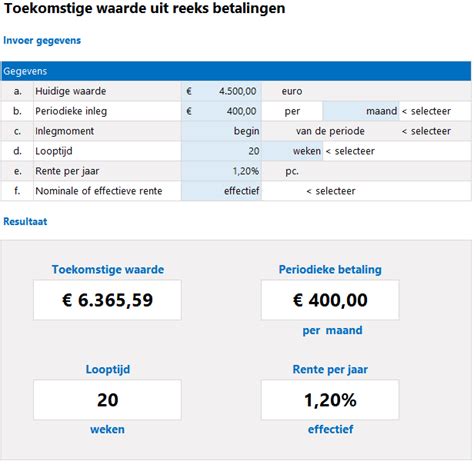The height and width of the screenshot is (464, 474).
Task: Click the Gegevens blue header bar
Action: [236, 71]
